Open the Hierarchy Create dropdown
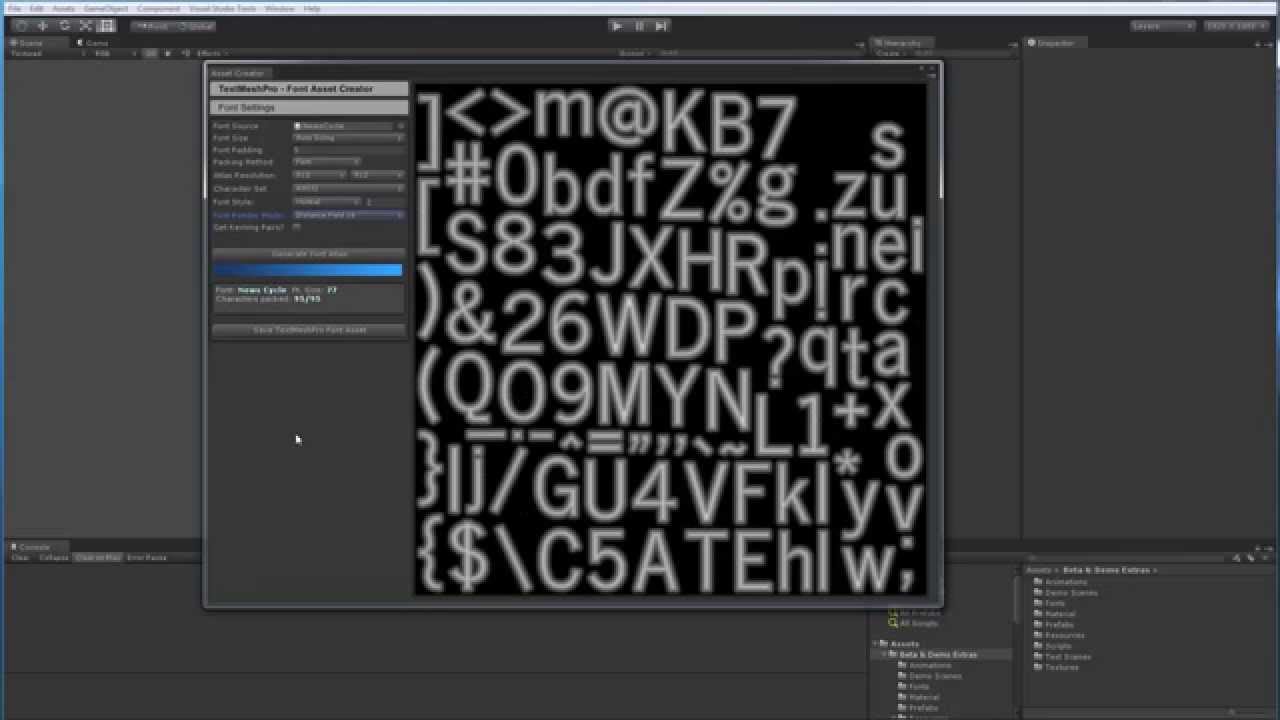Image resolution: width=1280 pixels, height=720 pixels. [889, 53]
